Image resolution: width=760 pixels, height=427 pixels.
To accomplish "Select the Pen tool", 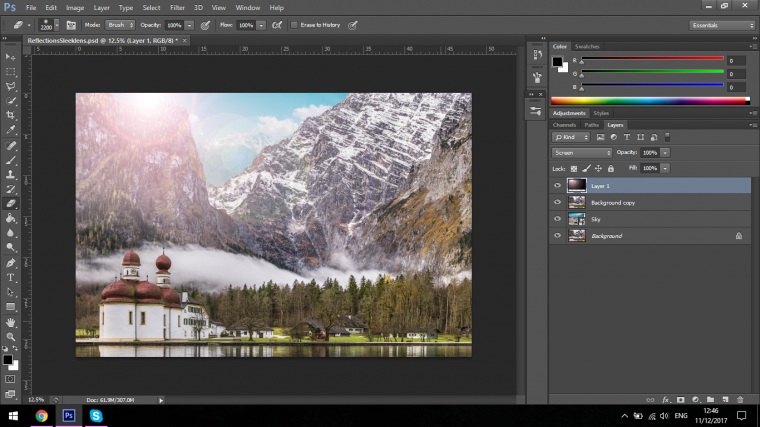I will tap(10, 263).
